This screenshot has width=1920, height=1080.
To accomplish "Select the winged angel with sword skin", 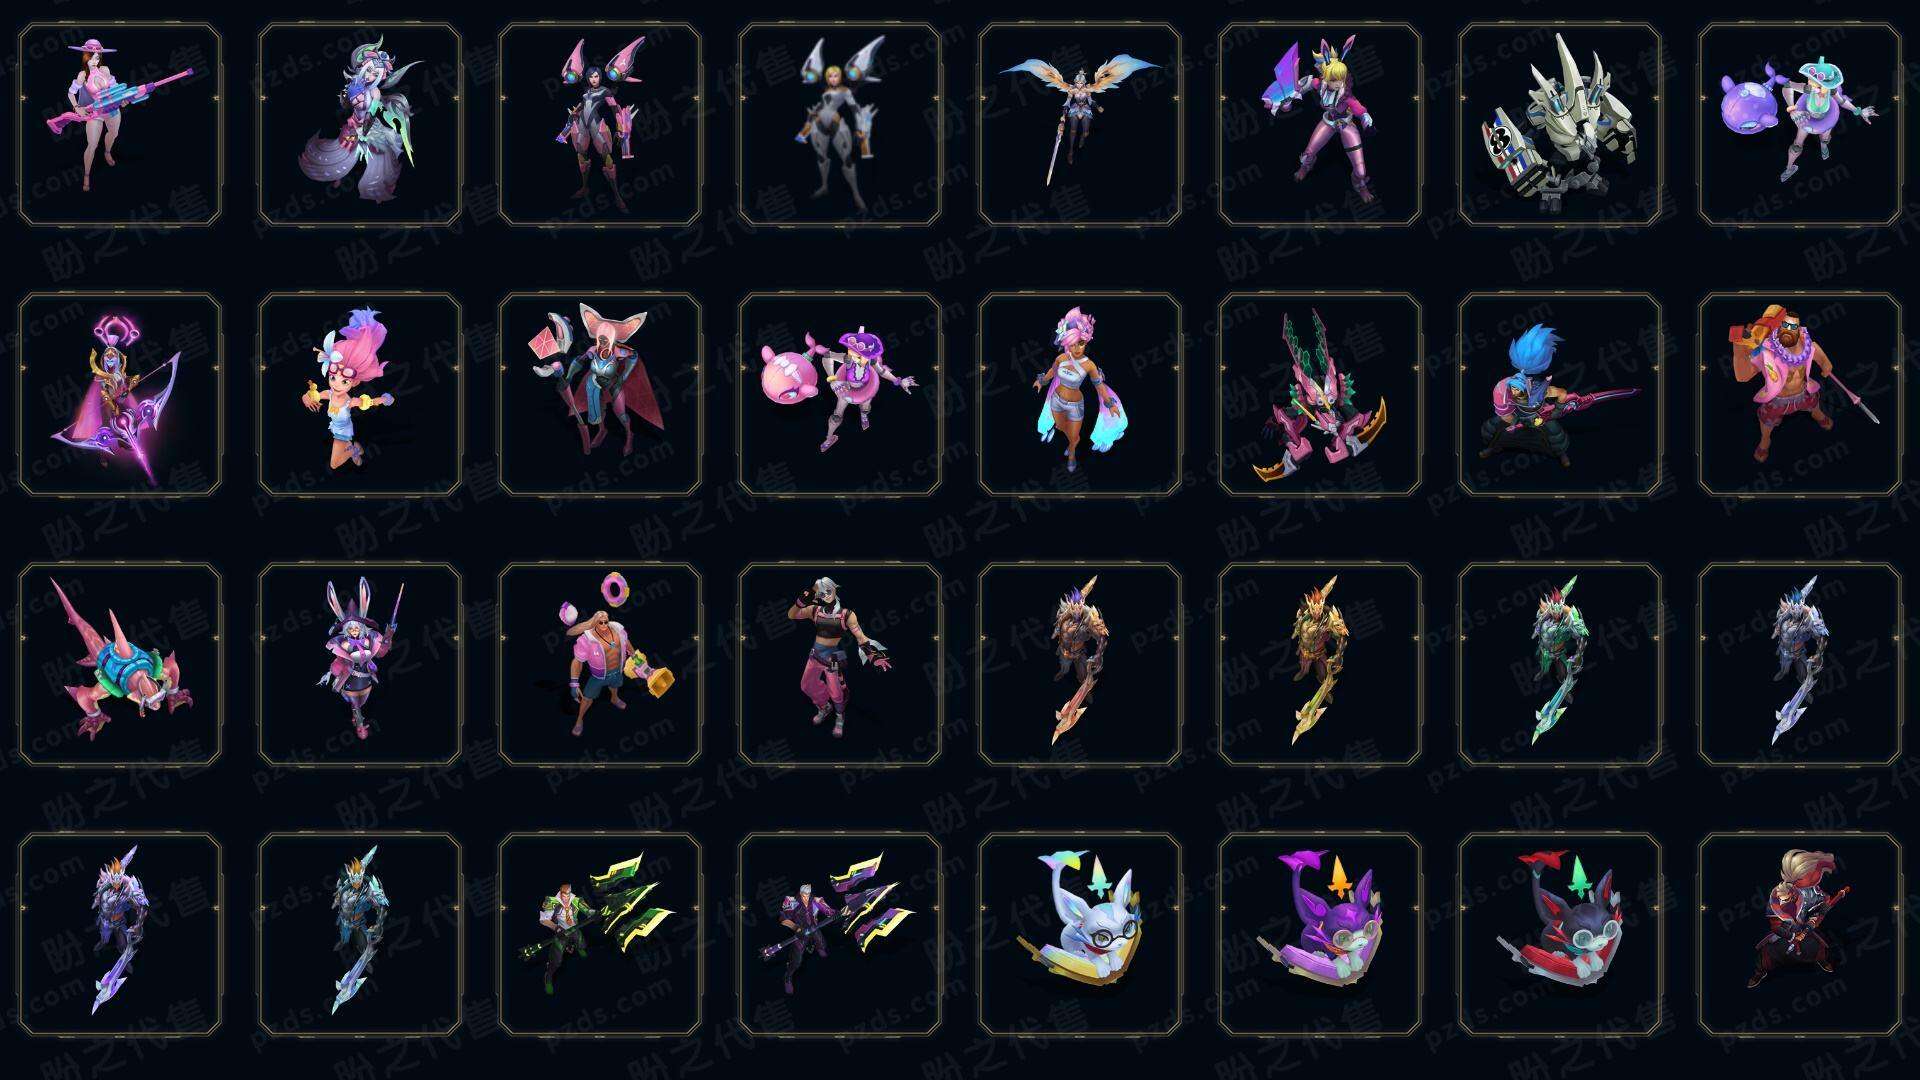I will coord(1080,124).
